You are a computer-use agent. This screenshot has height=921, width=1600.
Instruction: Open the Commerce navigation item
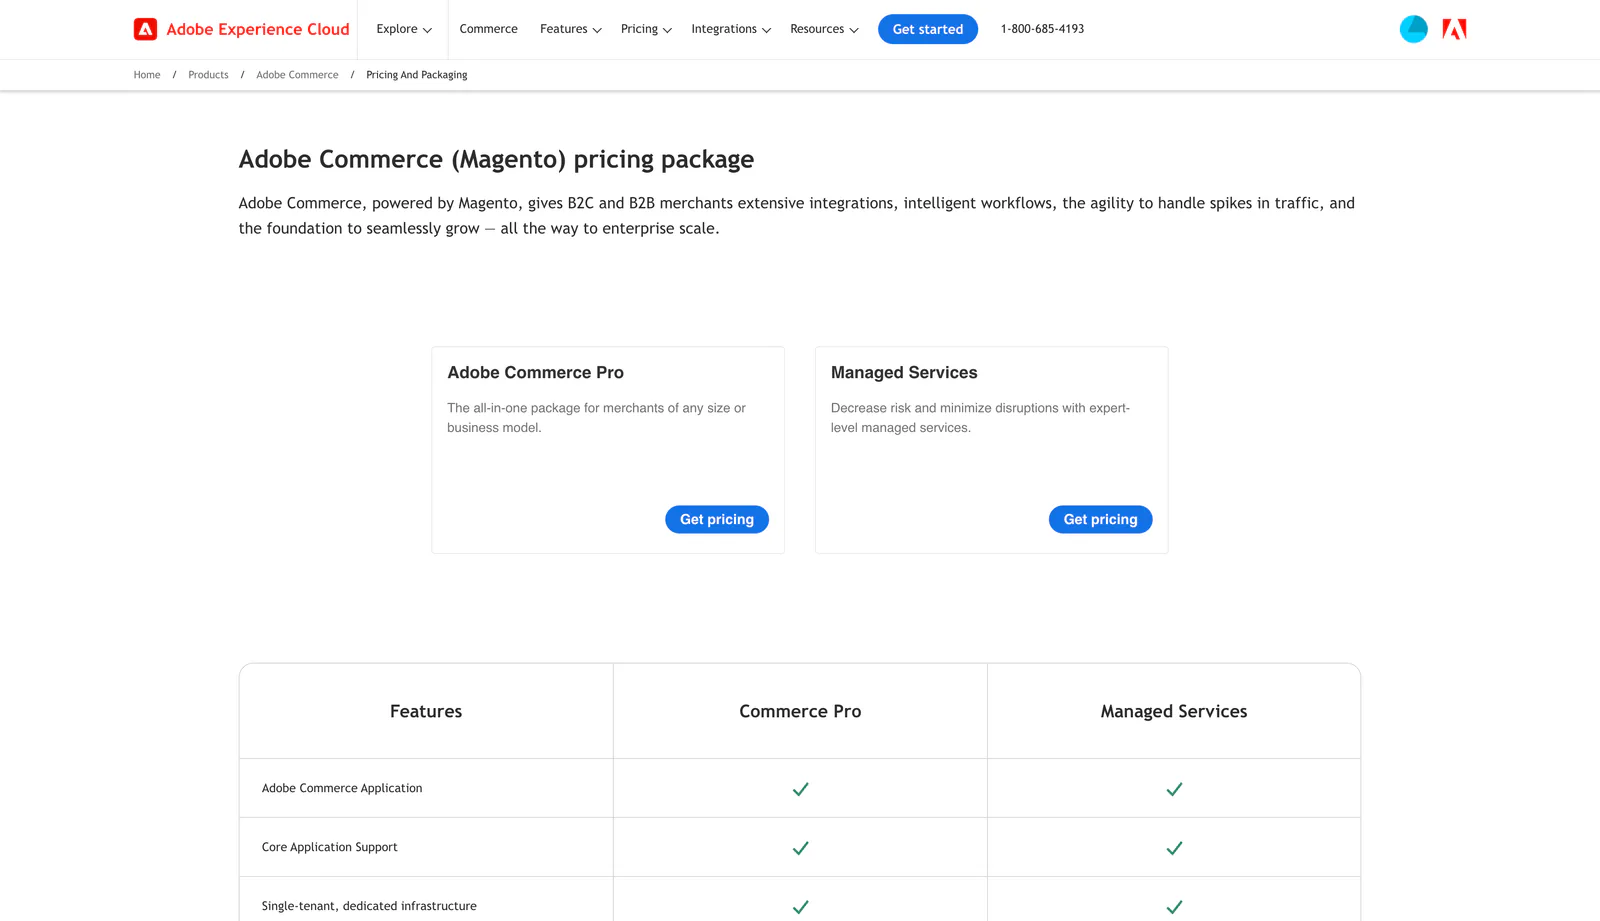pyautogui.click(x=489, y=29)
